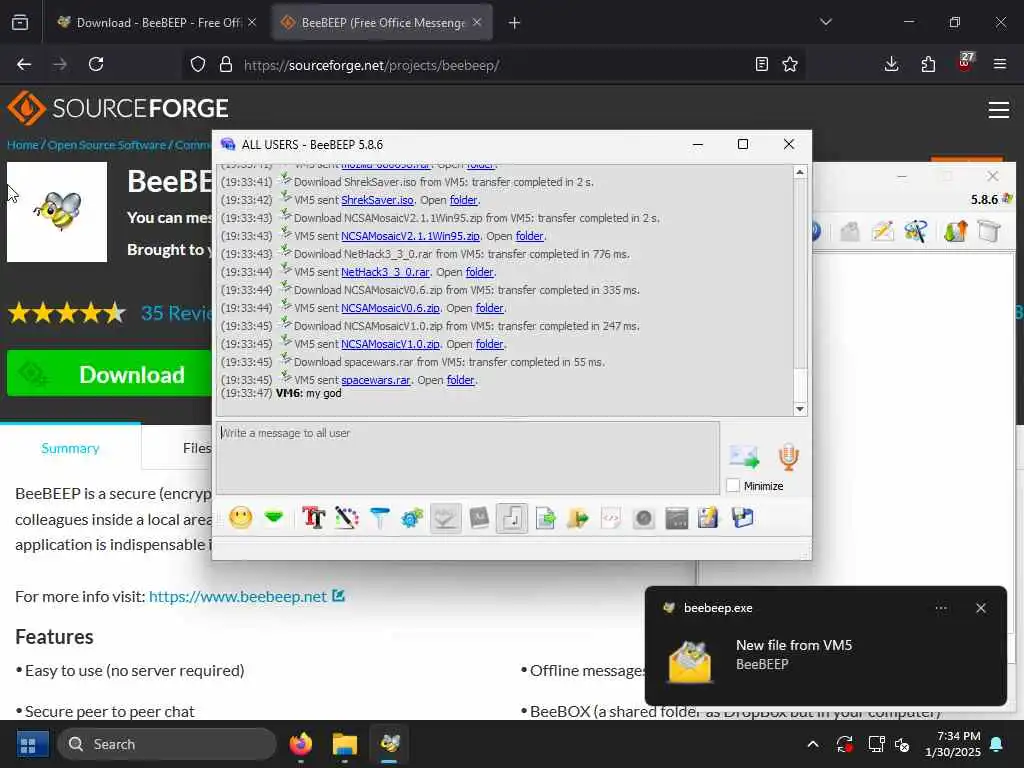
Task: Click the pencil note icon in background BeeBEEP window
Action: (x=882, y=231)
